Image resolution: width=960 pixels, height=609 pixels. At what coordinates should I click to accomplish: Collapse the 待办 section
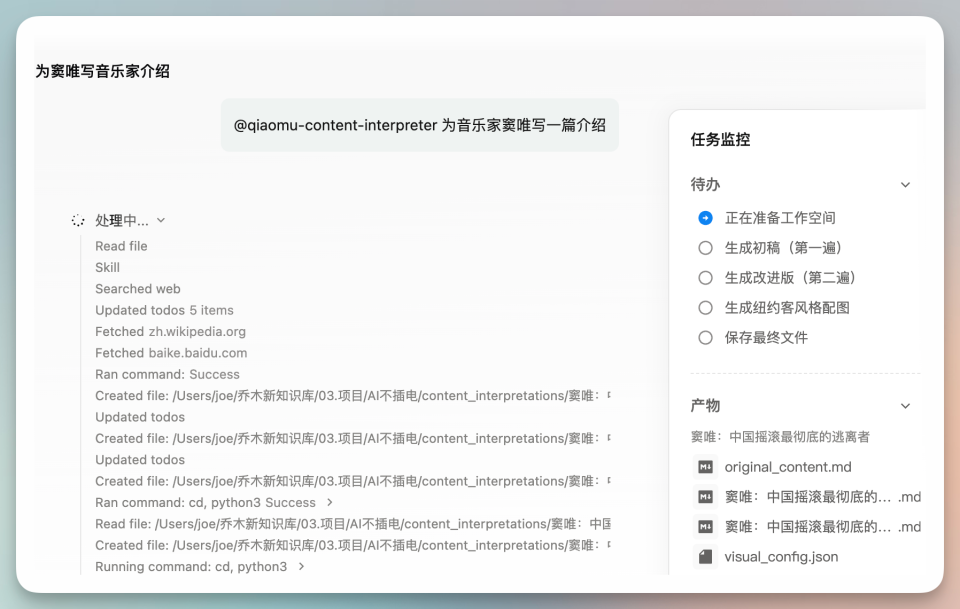[x=905, y=185]
